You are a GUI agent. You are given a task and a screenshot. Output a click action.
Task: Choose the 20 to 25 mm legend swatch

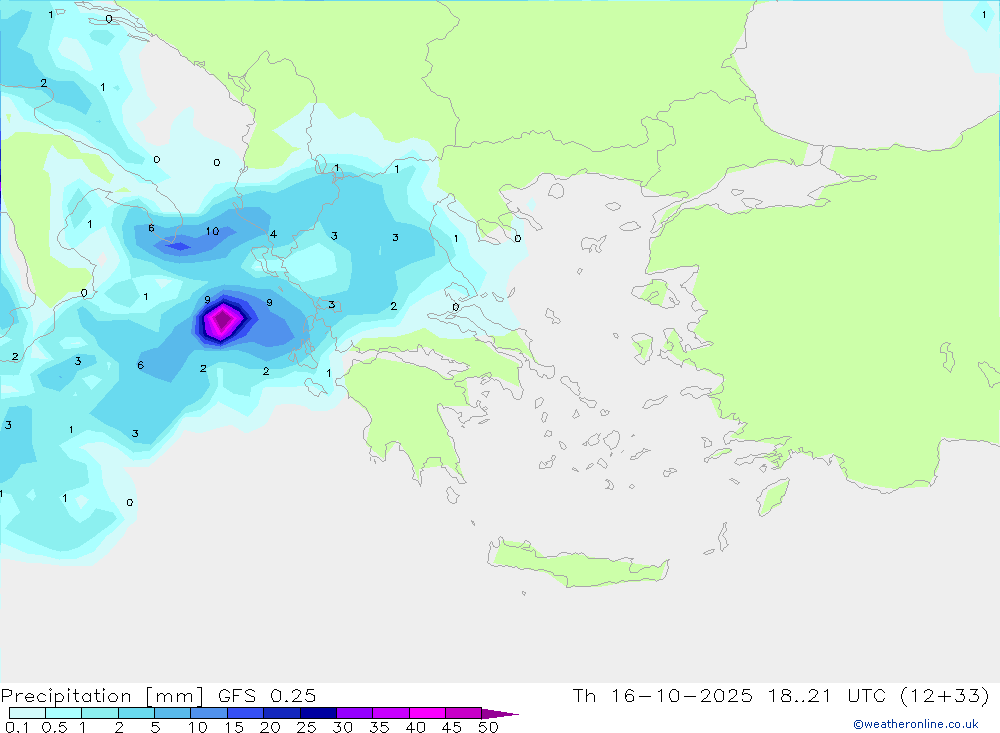pyautogui.click(x=282, y=713)
